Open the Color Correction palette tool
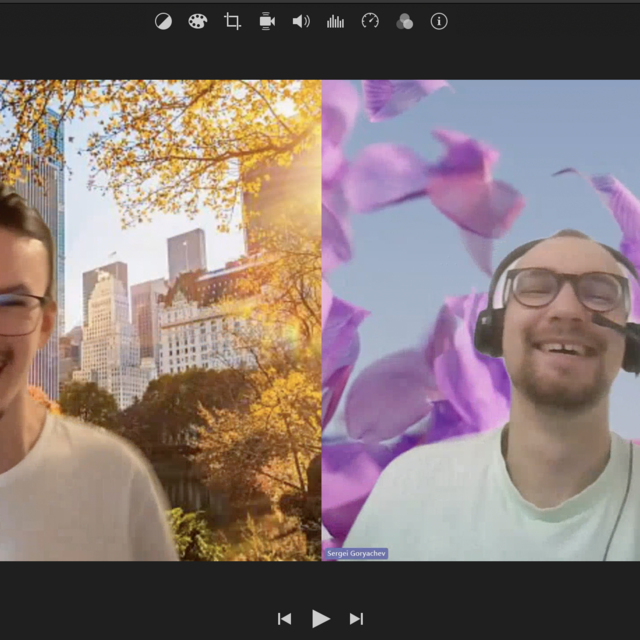This screenshot has width=640, height=640. pyautogui.click(x=197, y=21)
